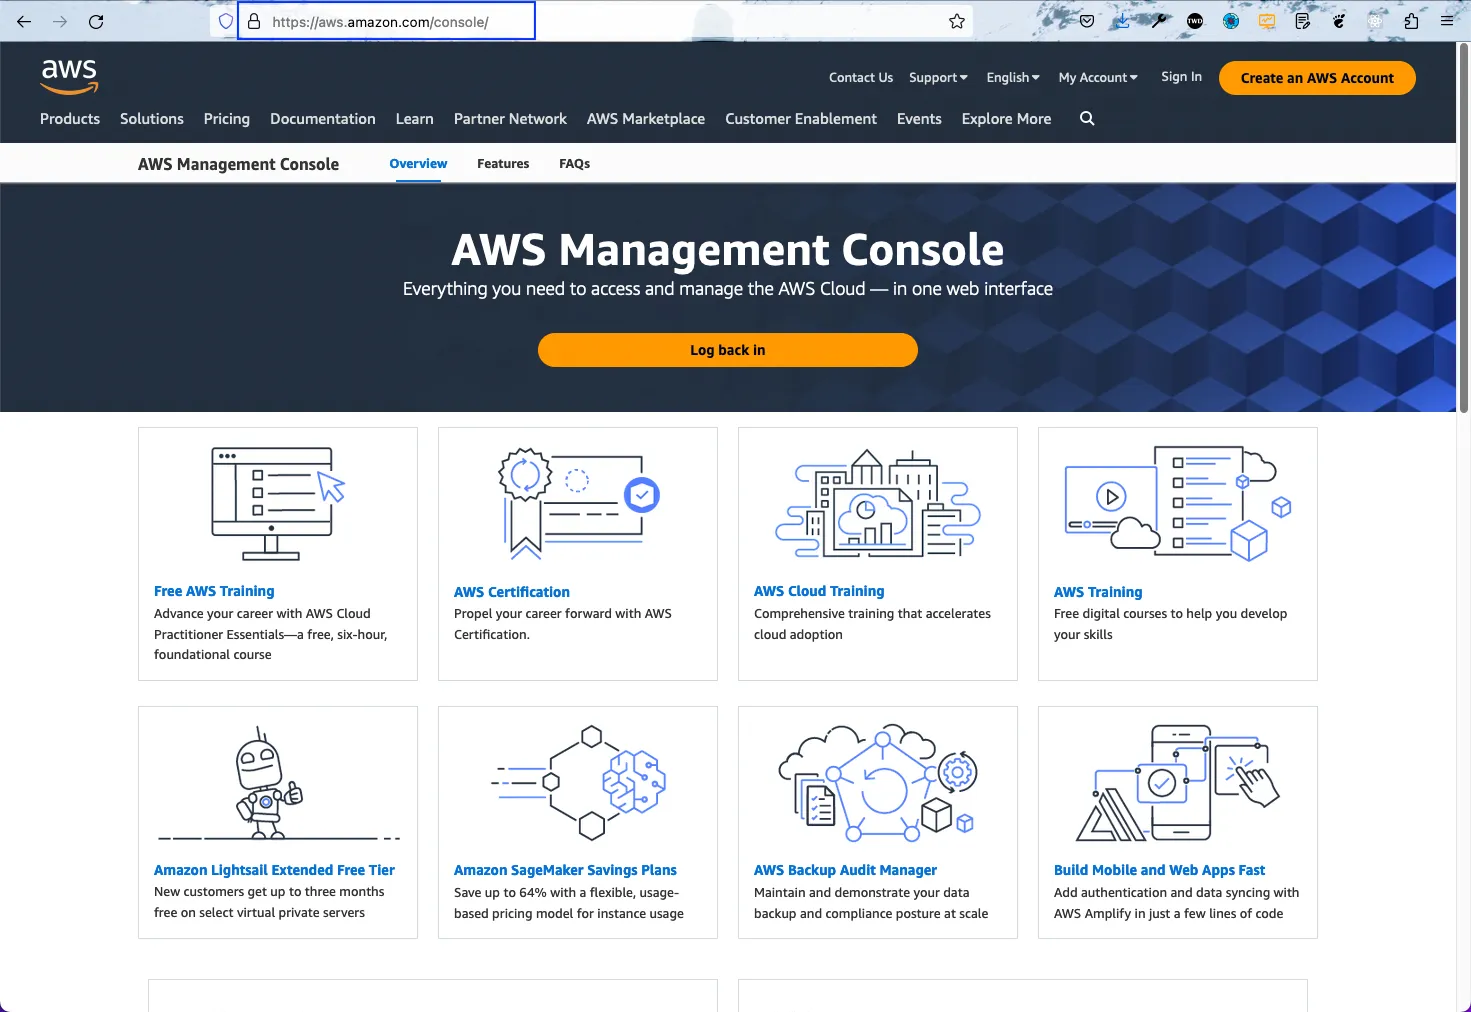1471x1012 pixels.
Task: Click the Mobile and Web Apps illustration
Action: point(1178,783)
